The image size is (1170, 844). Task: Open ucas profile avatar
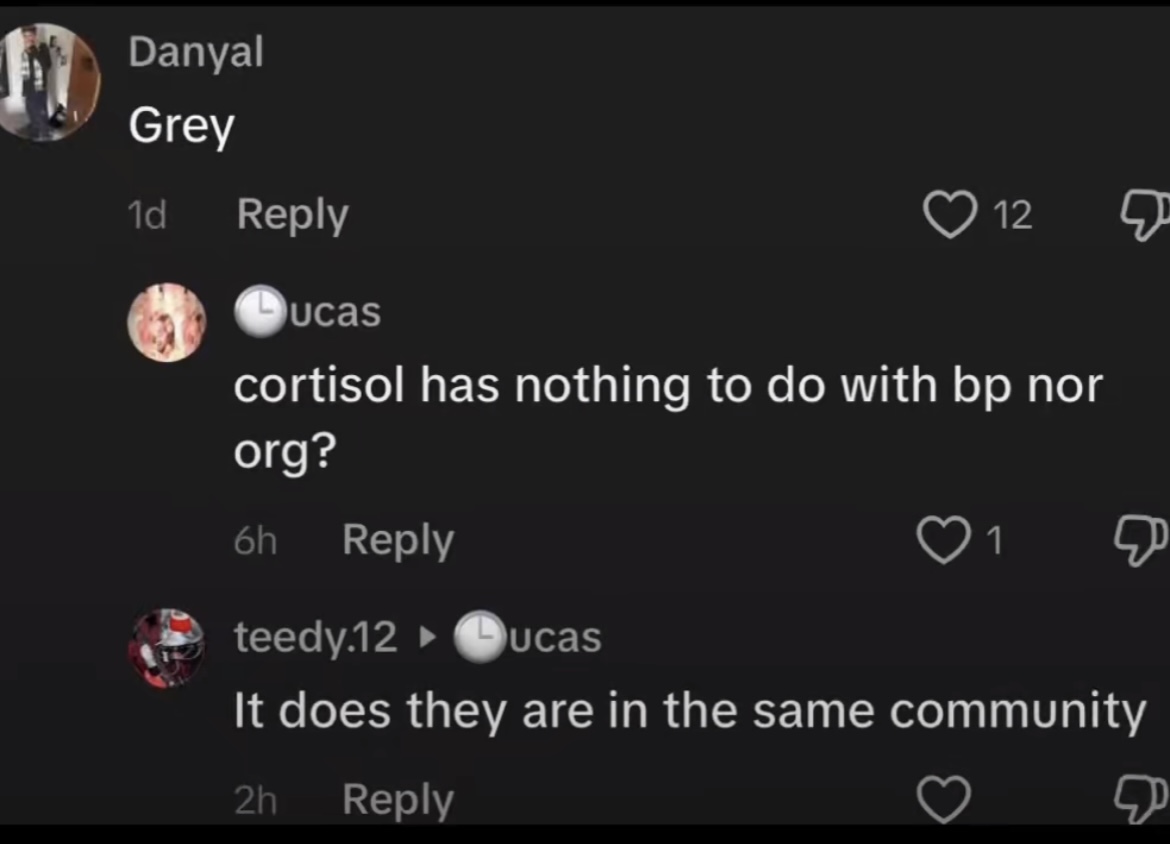(166, 322)
